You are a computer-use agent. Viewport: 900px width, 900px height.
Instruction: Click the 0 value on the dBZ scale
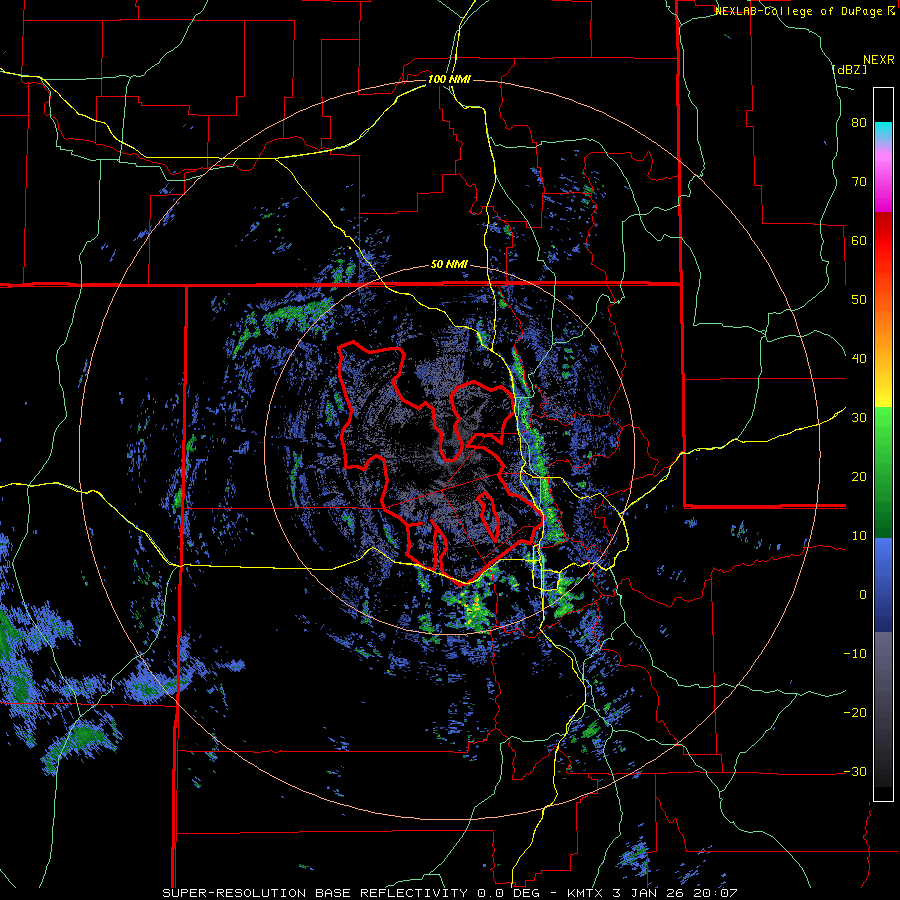(x=863, y=595)
